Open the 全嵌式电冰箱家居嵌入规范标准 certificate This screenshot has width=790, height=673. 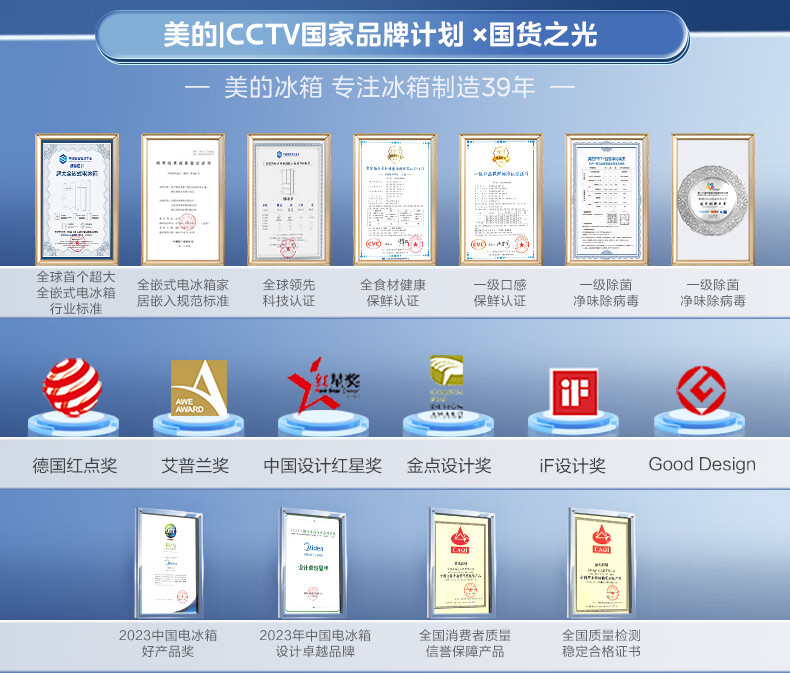(x=183, y=199)
